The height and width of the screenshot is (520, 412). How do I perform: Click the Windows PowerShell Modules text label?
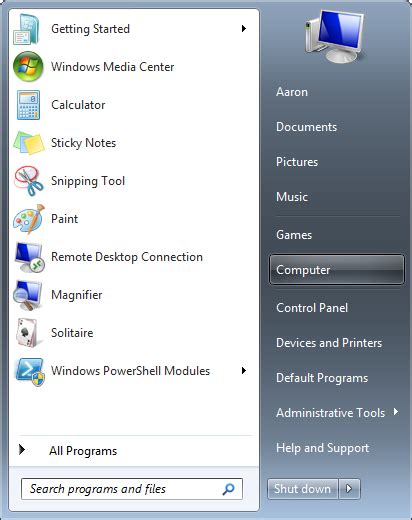coord(130,371)
